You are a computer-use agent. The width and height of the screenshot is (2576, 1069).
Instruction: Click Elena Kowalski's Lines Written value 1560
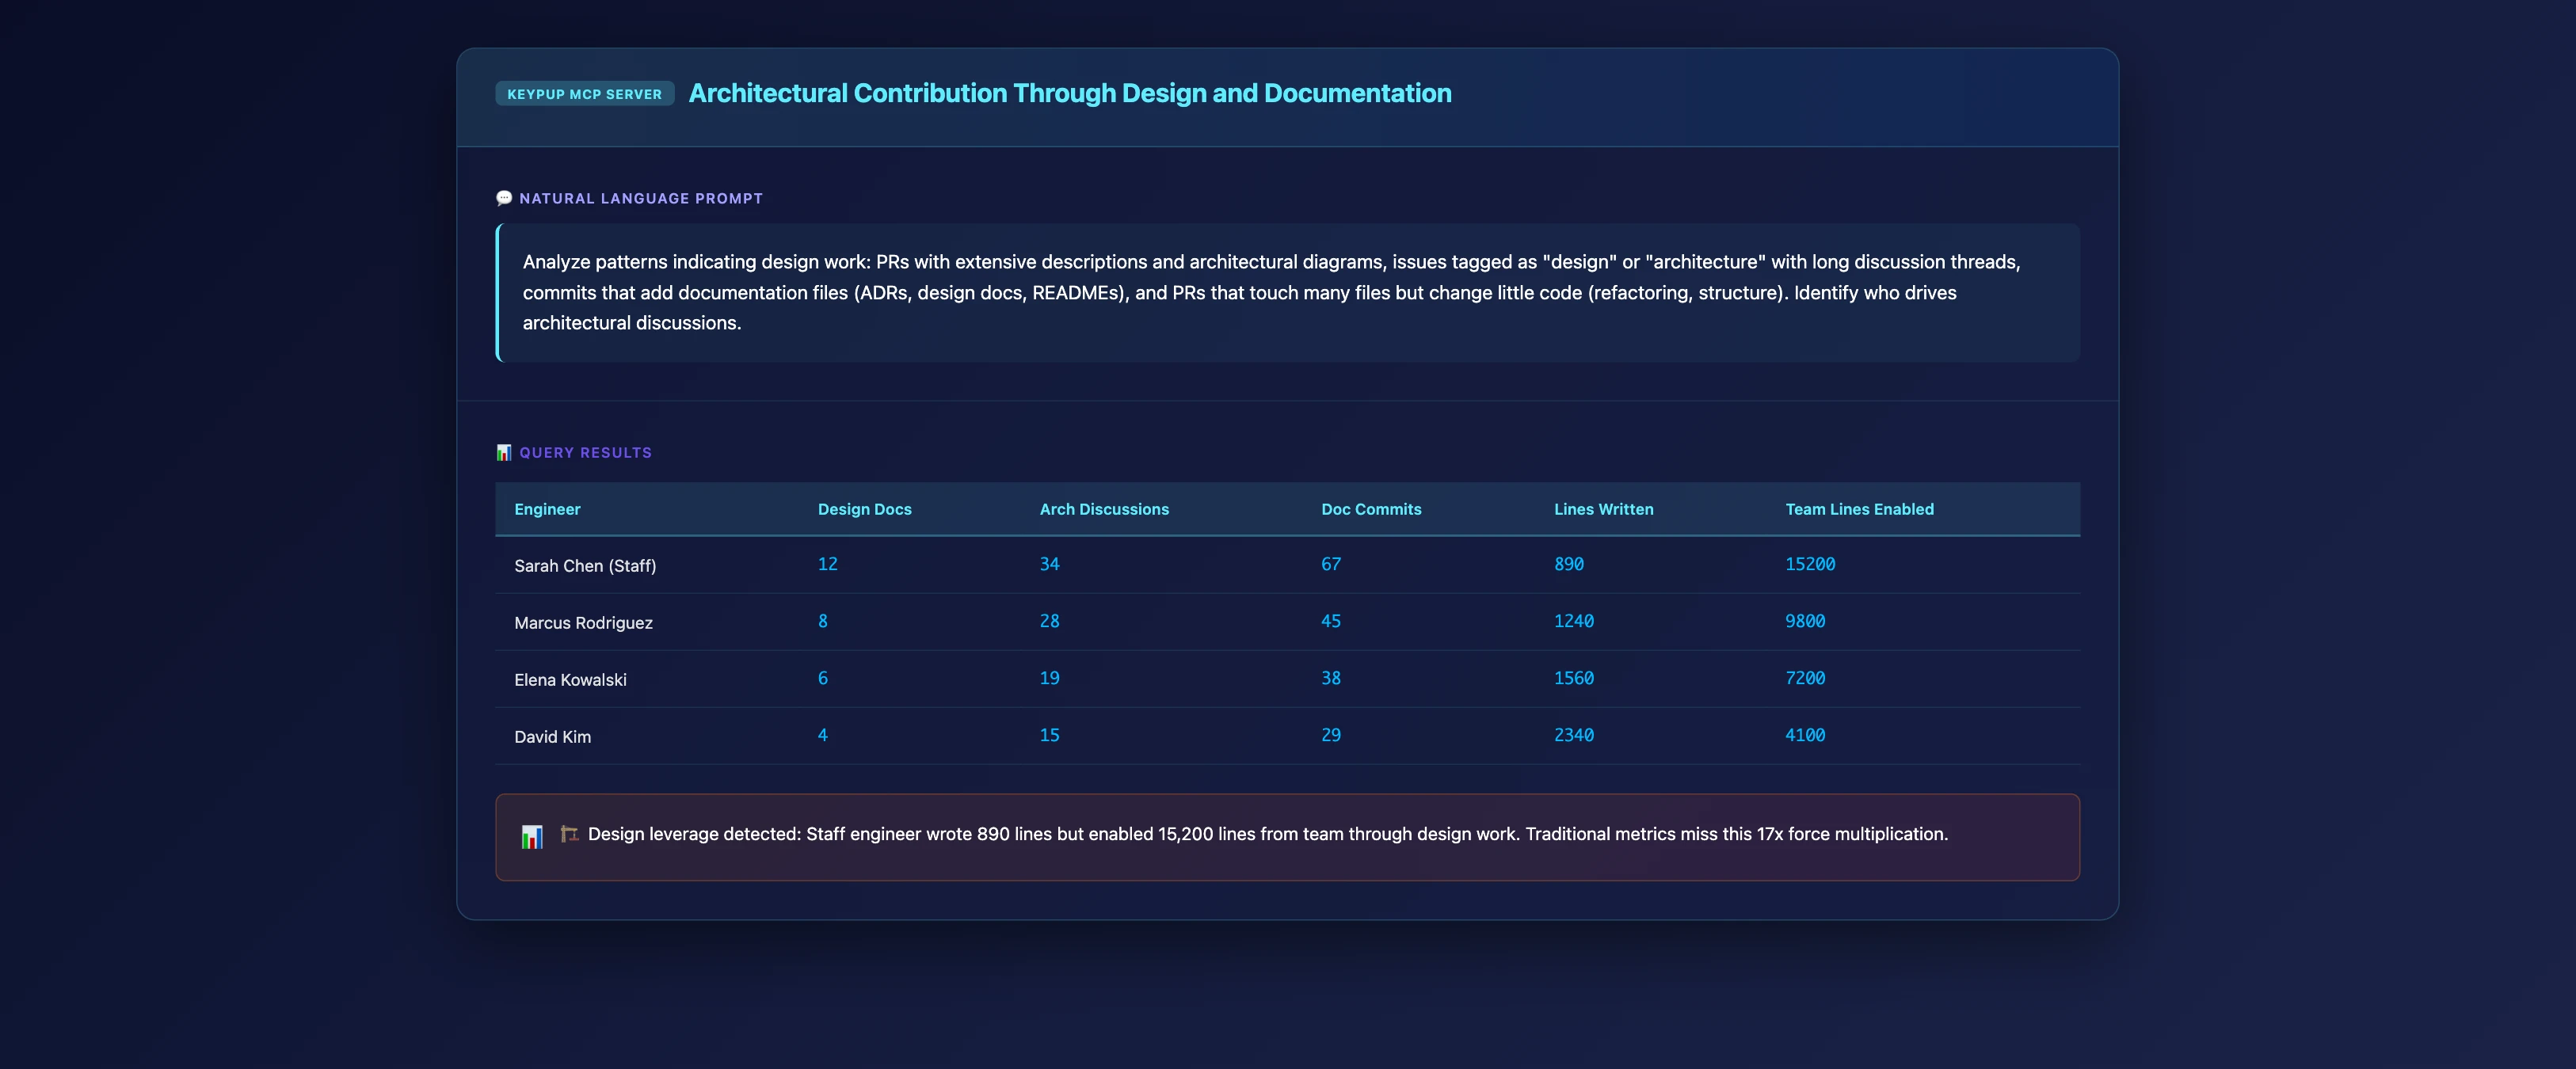1574,678
